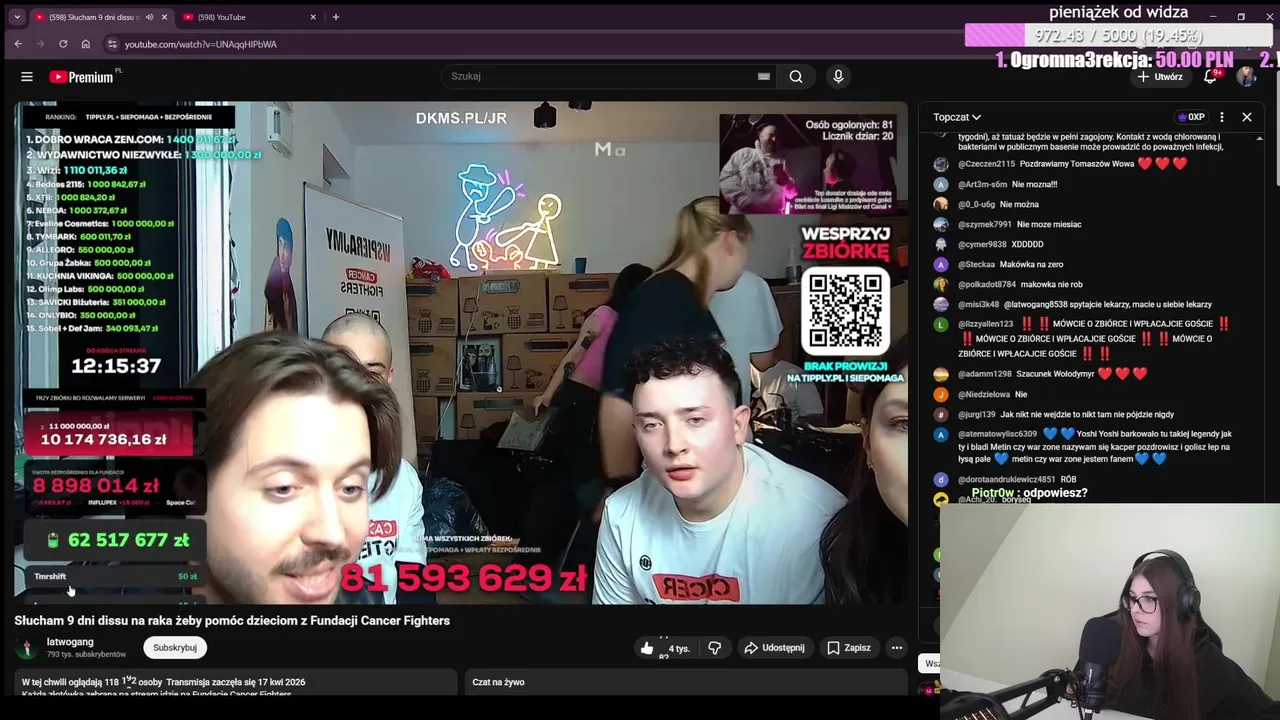Click chat user @atematowylisc6309
This screenshot has width=1280, height=720.
(x=997, y=434)
